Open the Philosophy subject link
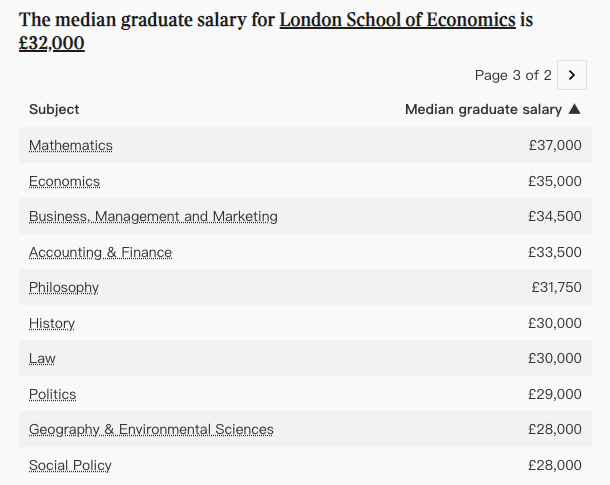This screenshot has height=485, width=610. pyautogui.click(x=64, y=288)
